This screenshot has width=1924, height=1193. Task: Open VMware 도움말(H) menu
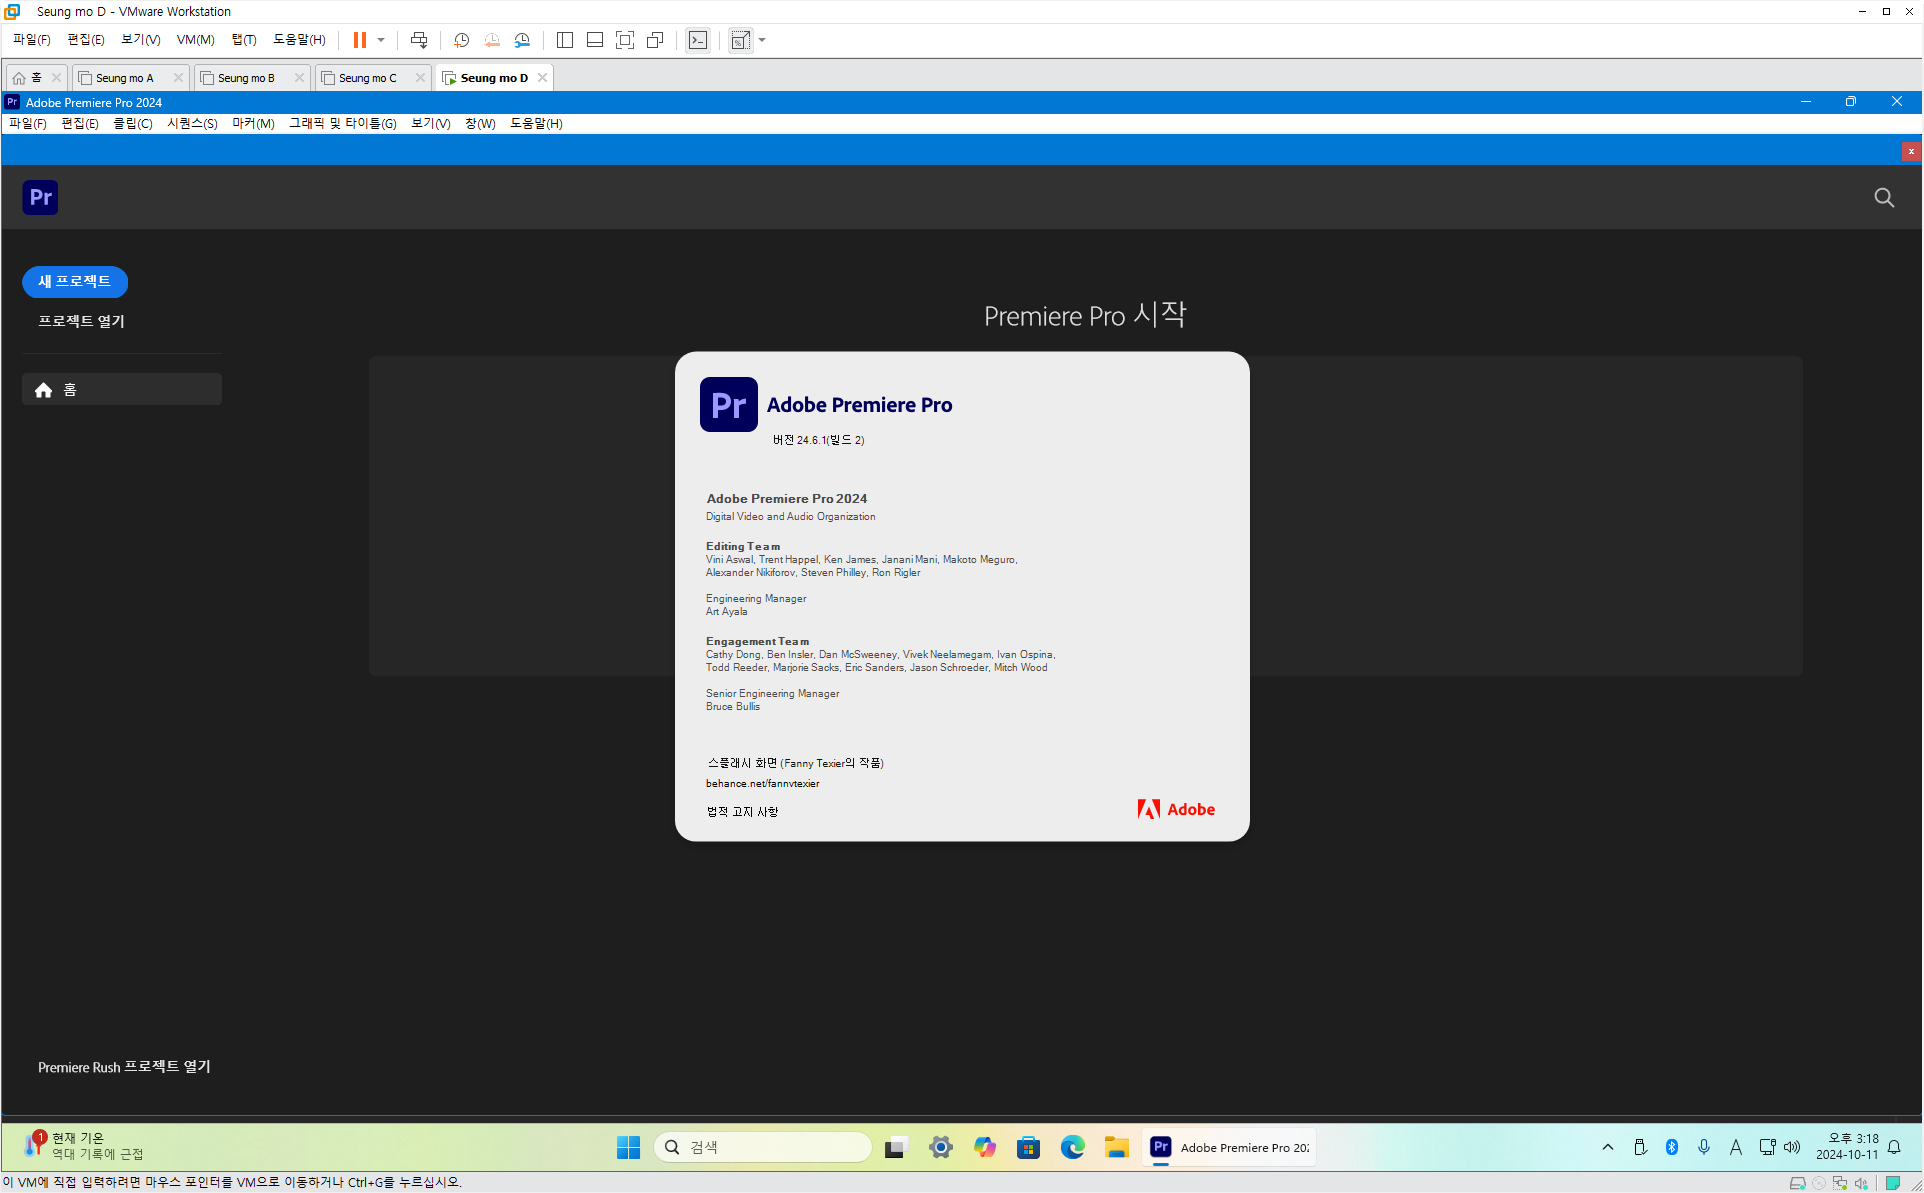[299, 40]
